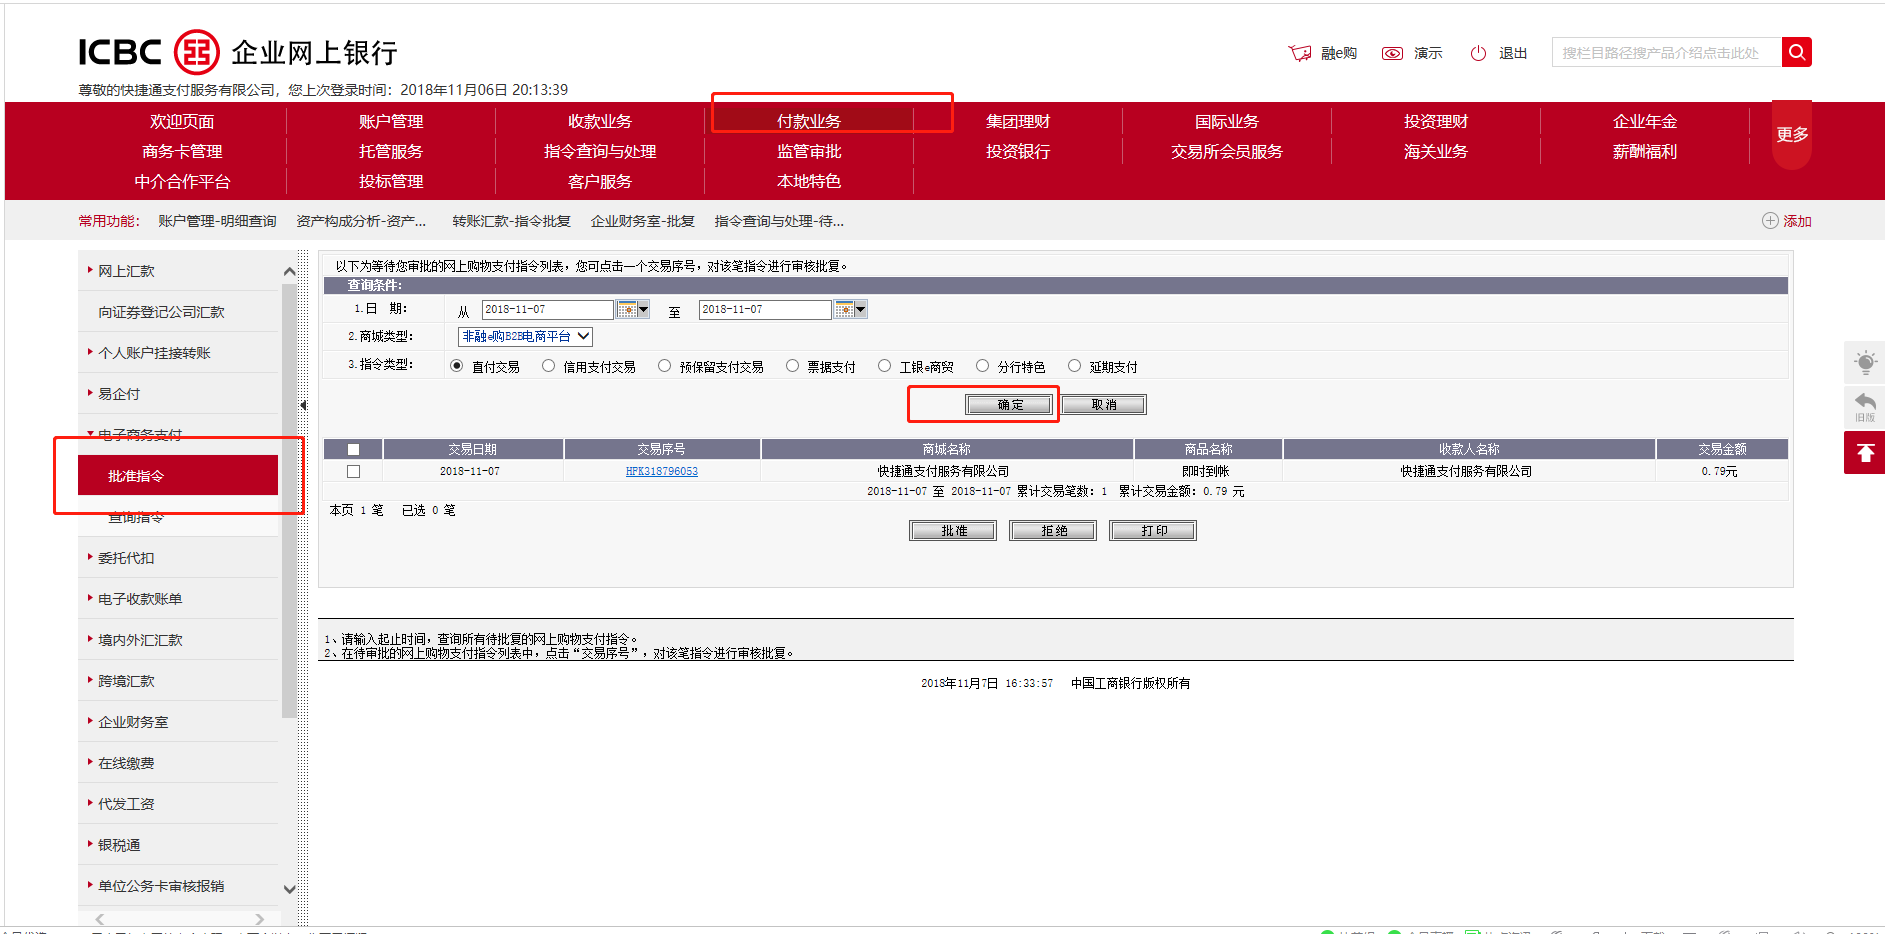Screen dimensions: 1885x934
Task: Expand the 代发工资 sidebar item
Action: pyautogui.click(x=126, y=804)
